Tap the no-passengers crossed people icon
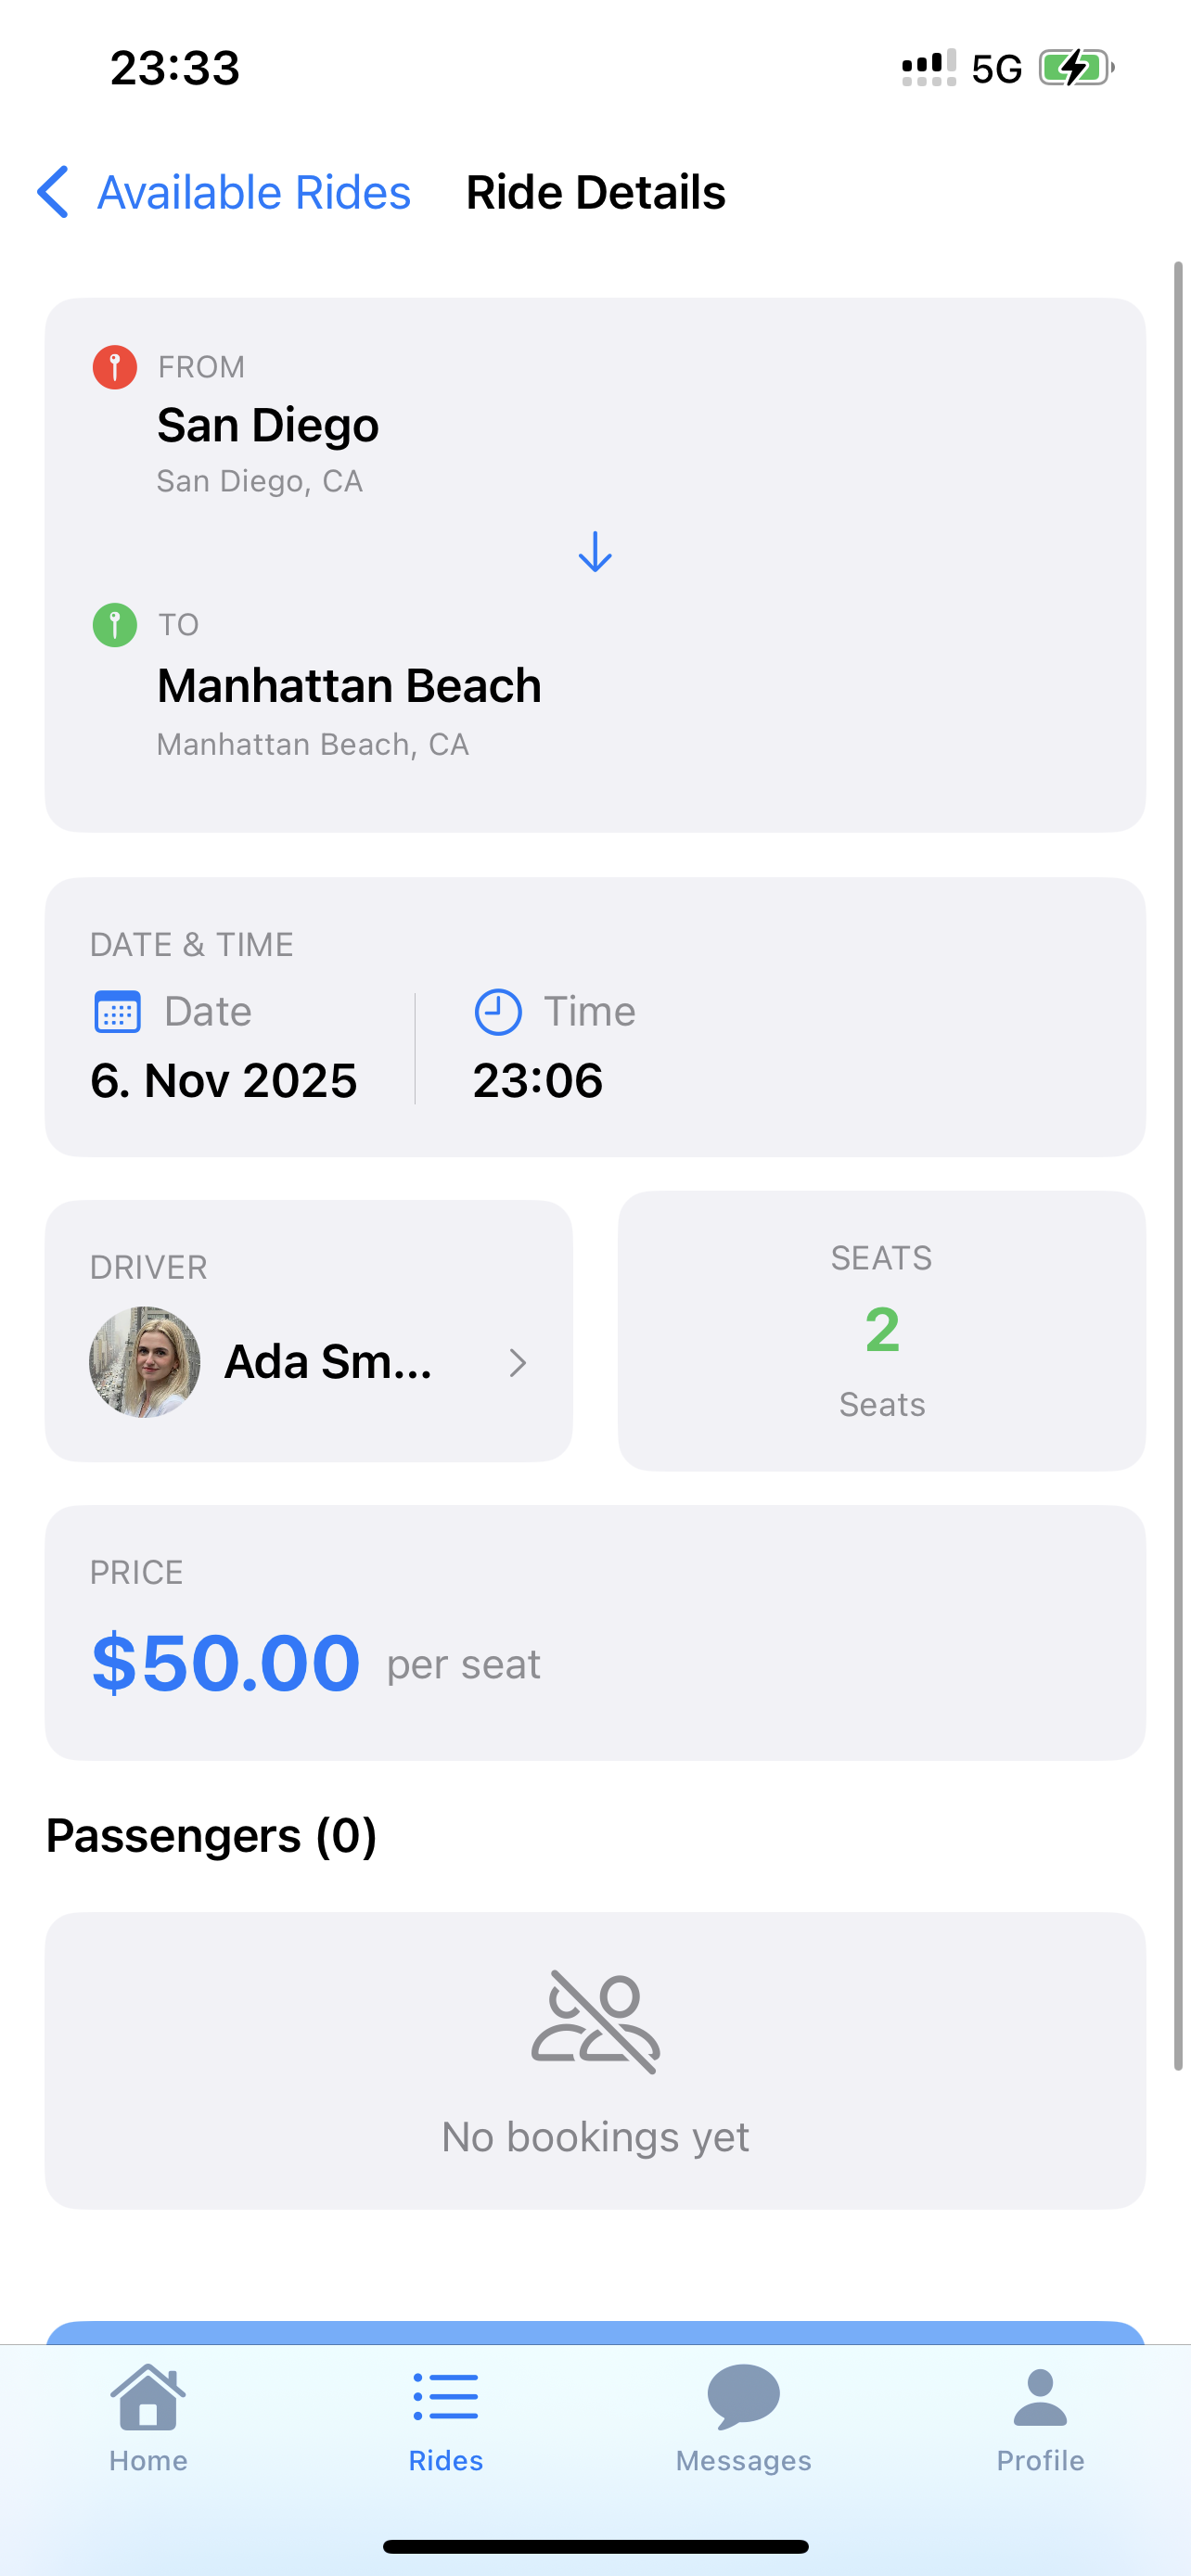1191x2576 pixels. (x=595, y=2021)
